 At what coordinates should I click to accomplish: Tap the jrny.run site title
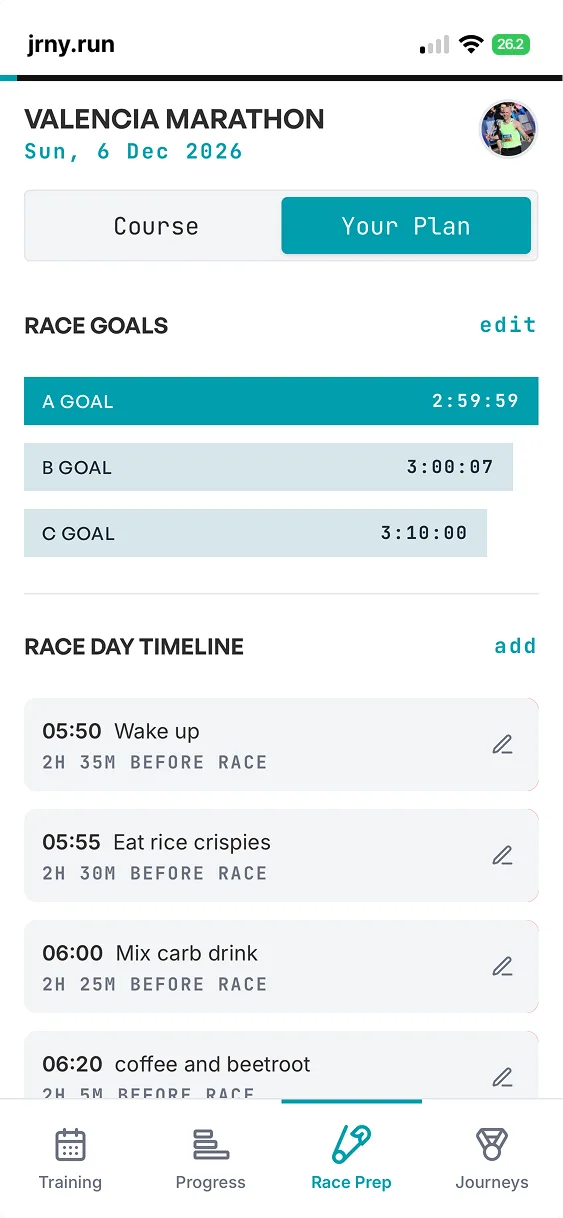(71, 45)
